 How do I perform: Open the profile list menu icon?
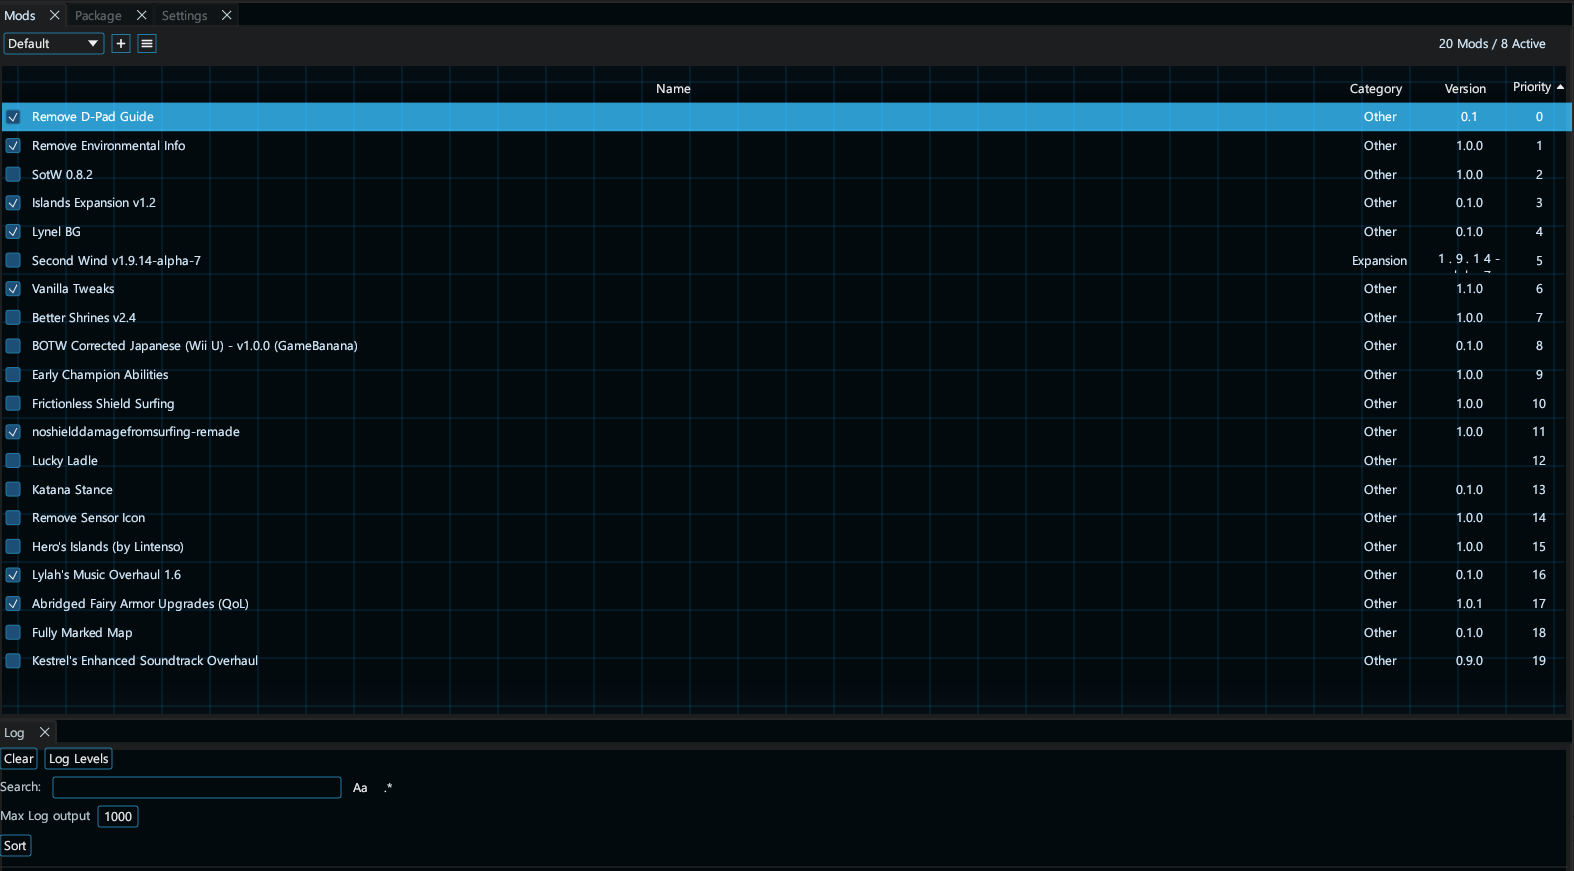tap(147, 44)
